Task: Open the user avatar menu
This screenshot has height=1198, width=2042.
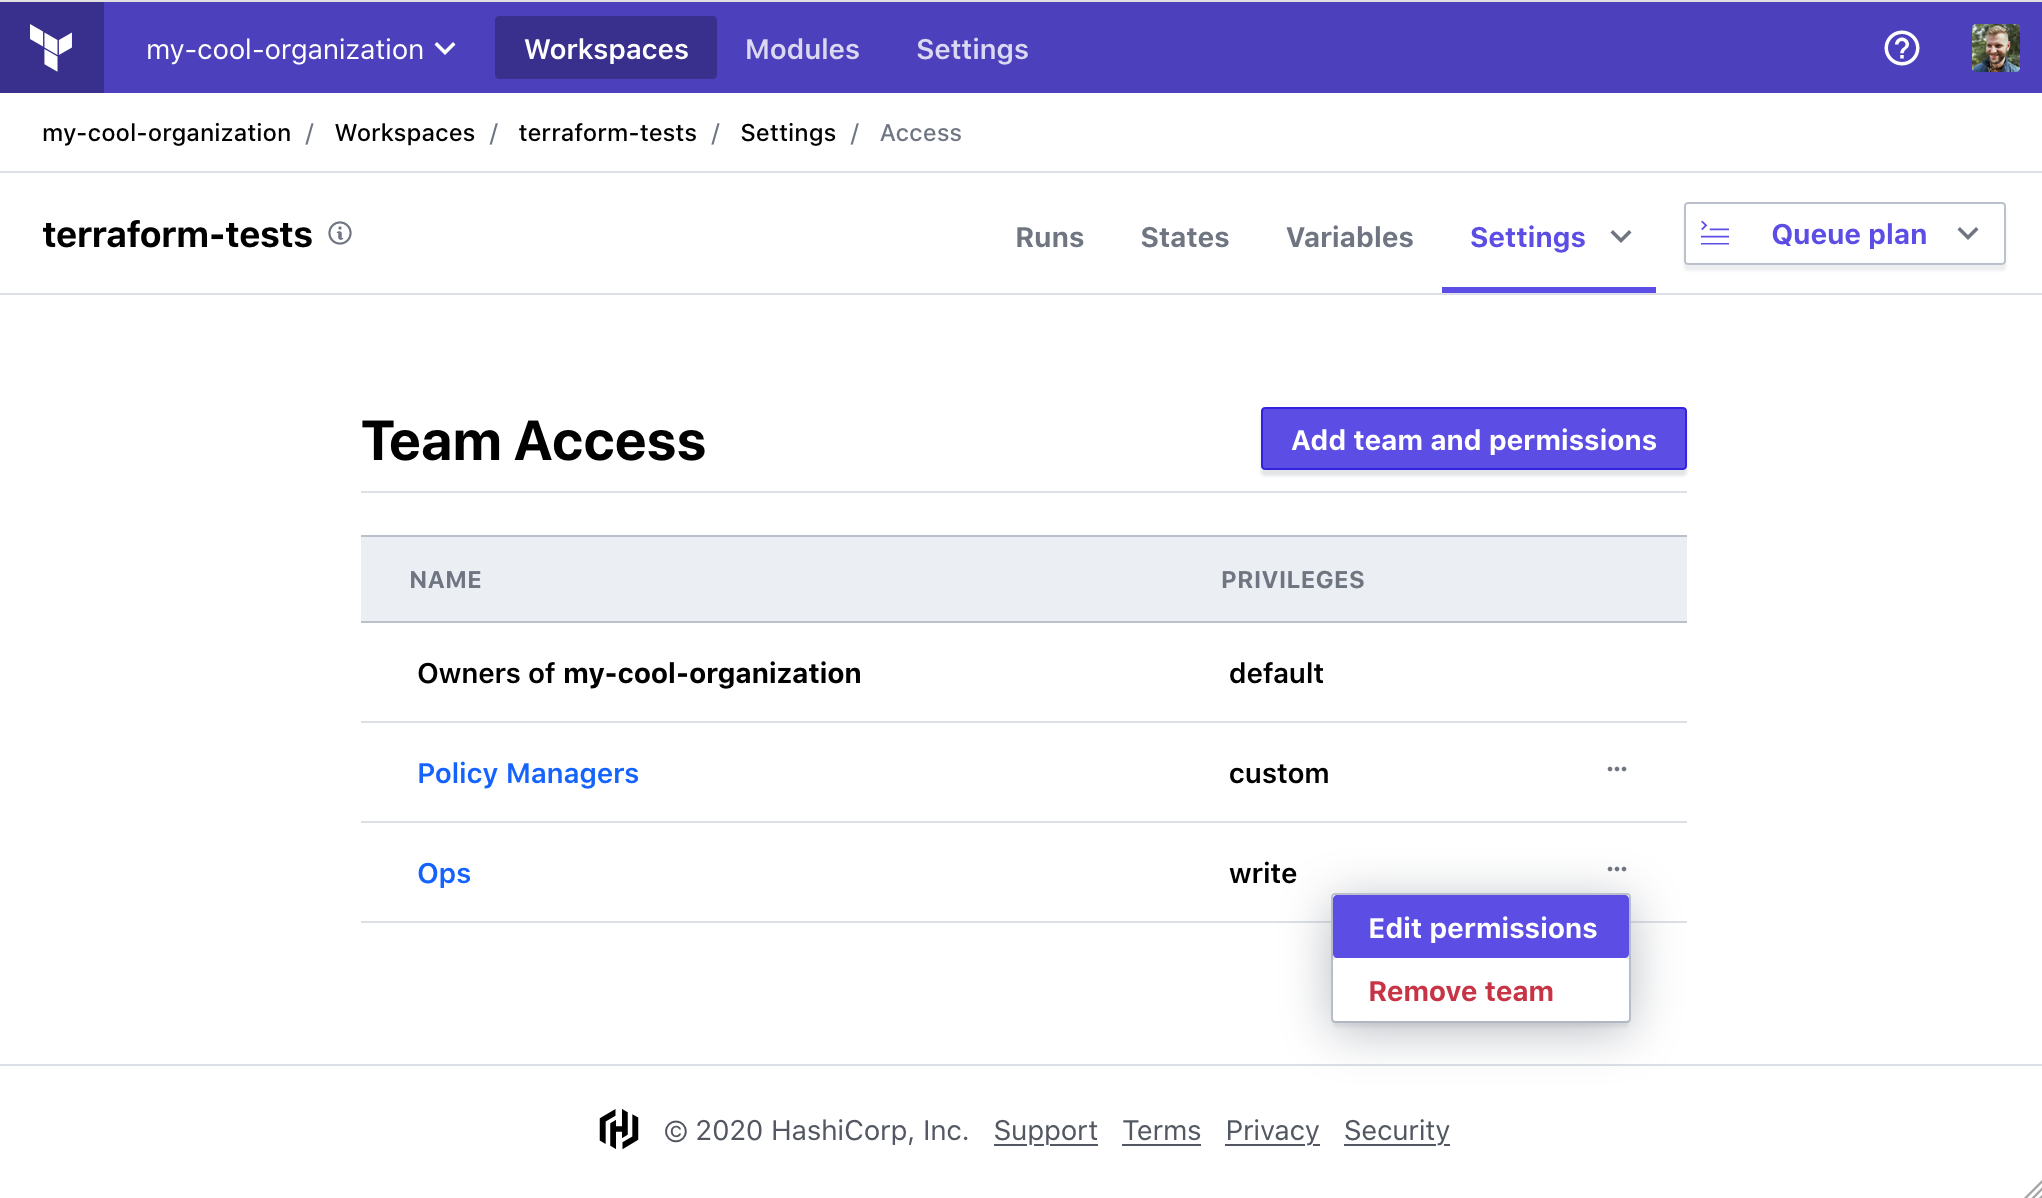Action: click(1995, 48)
